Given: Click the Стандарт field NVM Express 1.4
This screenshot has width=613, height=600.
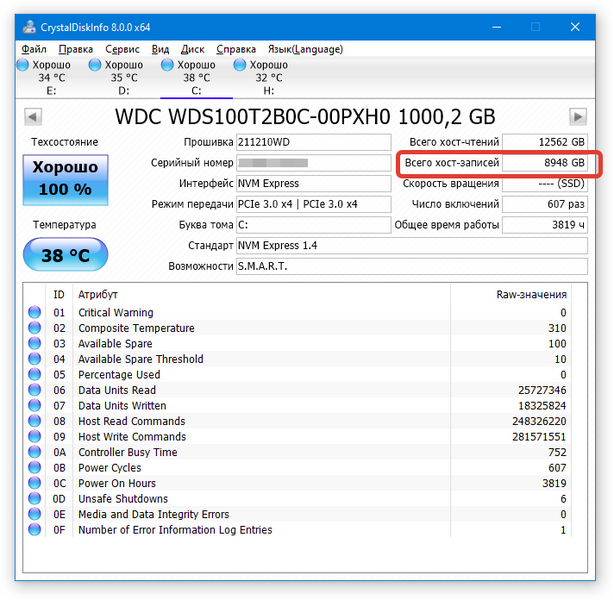Looking at the screenshot, I should 412,246.
